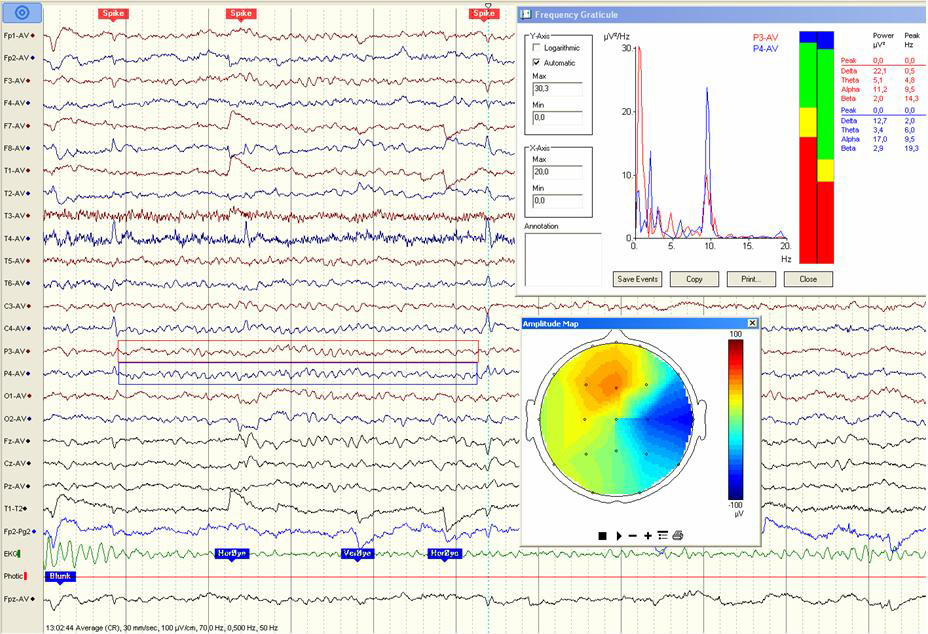This screenshot has width=928, height=634.
Task: Click the minus icon under the amplitude map
Action: [x=632, y=536]
